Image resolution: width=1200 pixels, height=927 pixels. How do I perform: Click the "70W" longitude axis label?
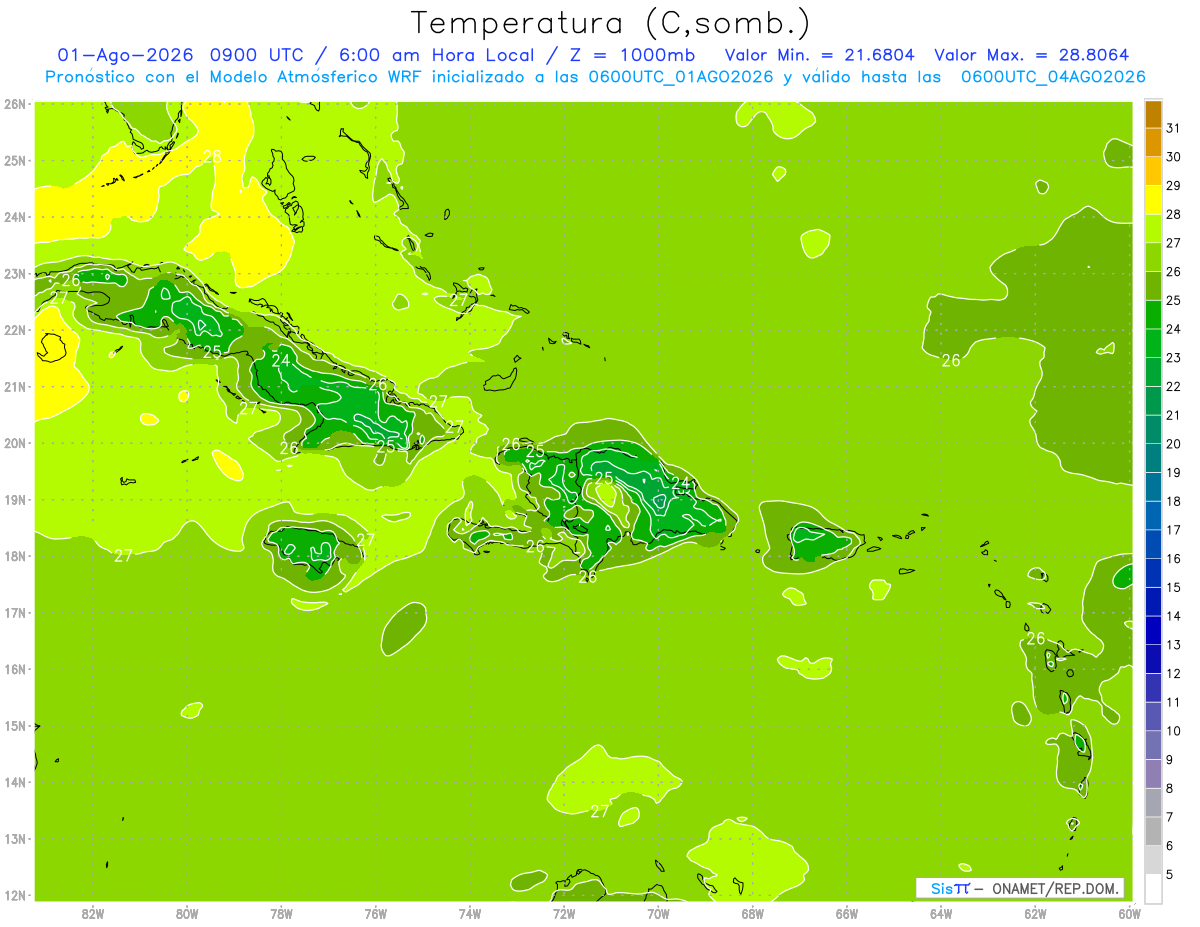(658, 913)
